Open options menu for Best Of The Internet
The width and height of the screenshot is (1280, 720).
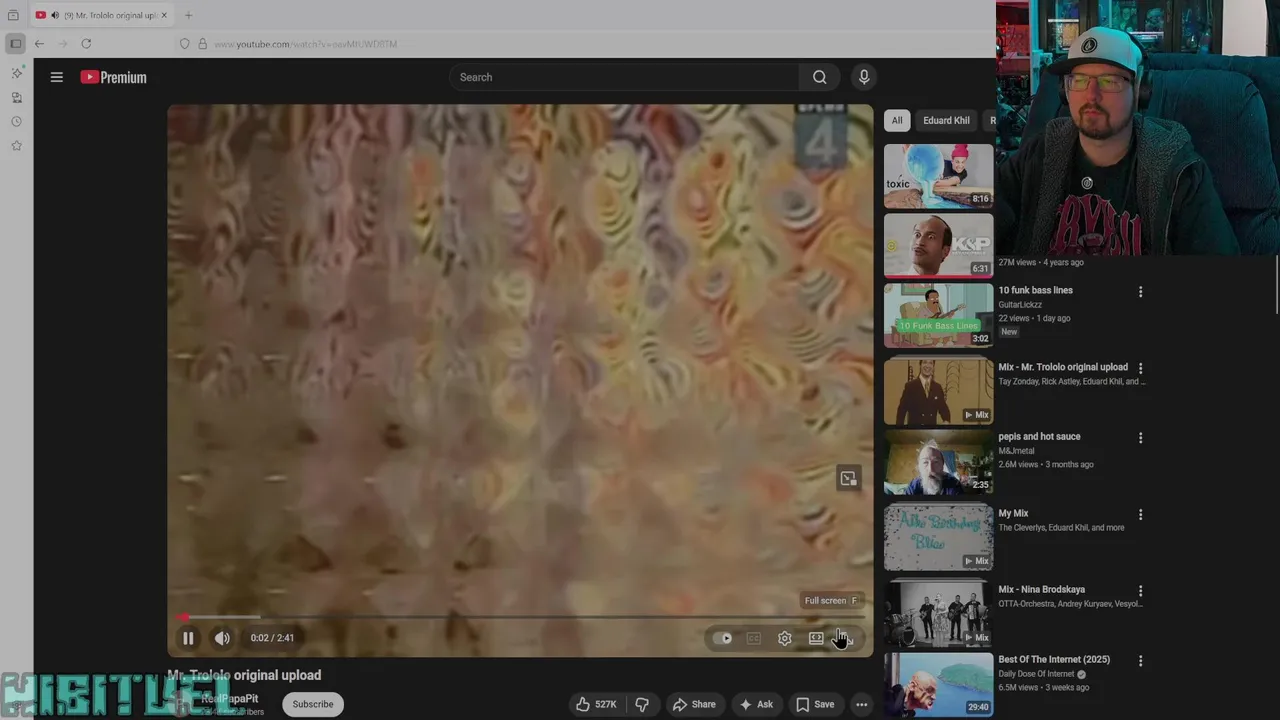(x=1140, y=661)
